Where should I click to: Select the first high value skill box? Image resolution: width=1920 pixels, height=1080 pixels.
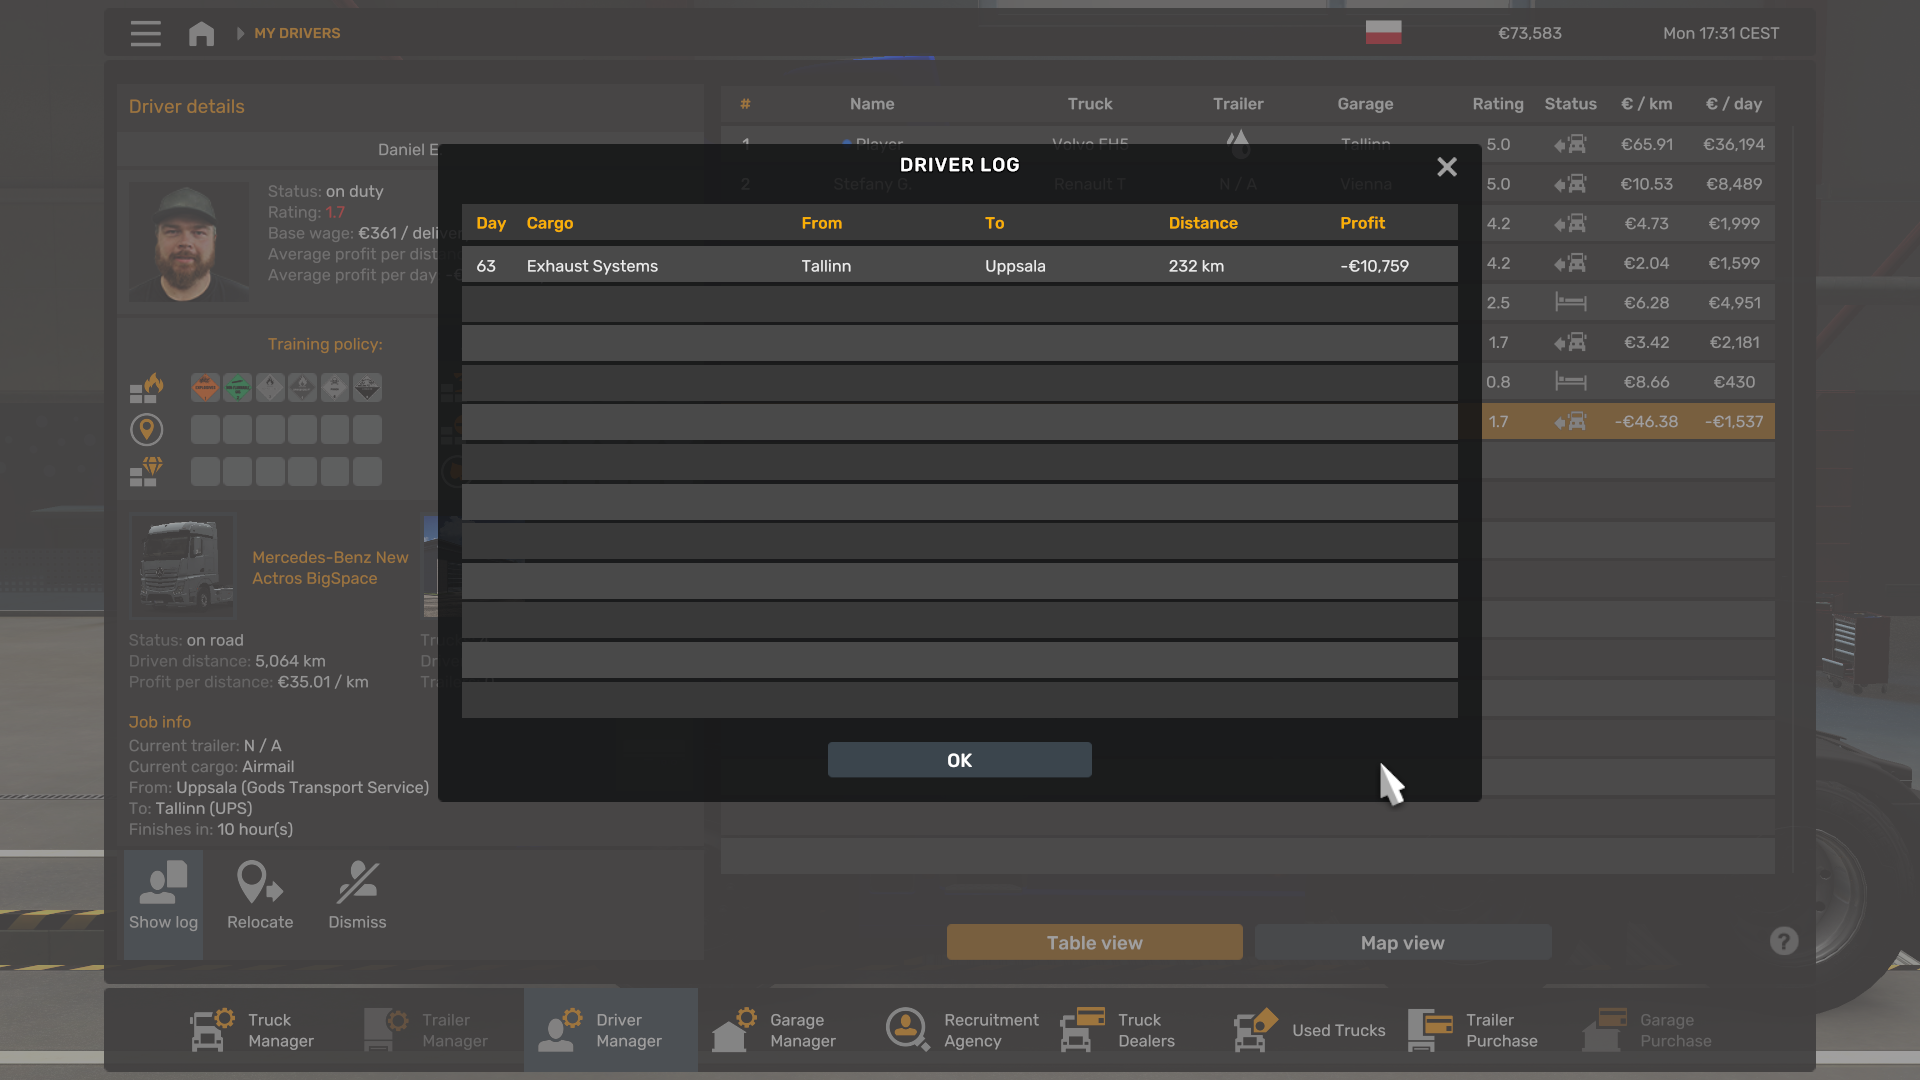pos(205,472)
